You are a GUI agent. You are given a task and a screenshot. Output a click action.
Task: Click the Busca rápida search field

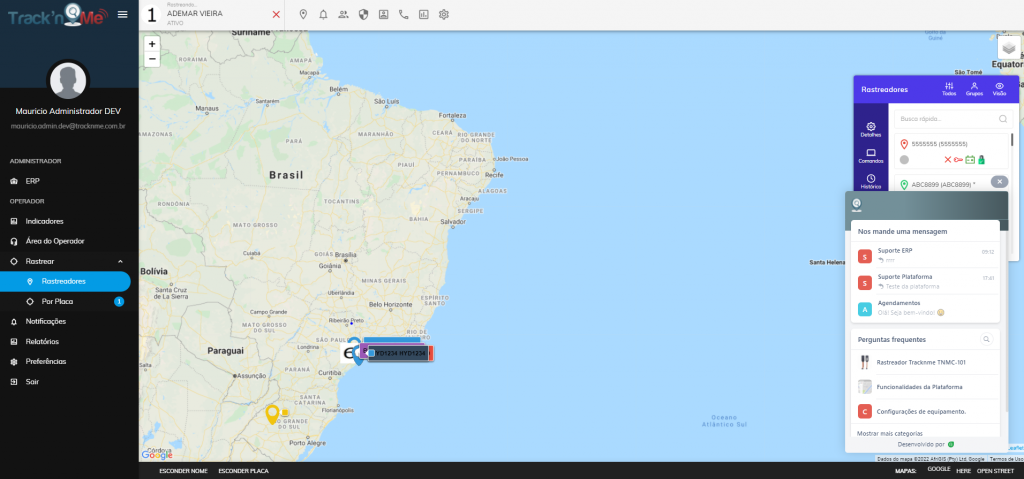pos(953,119)
